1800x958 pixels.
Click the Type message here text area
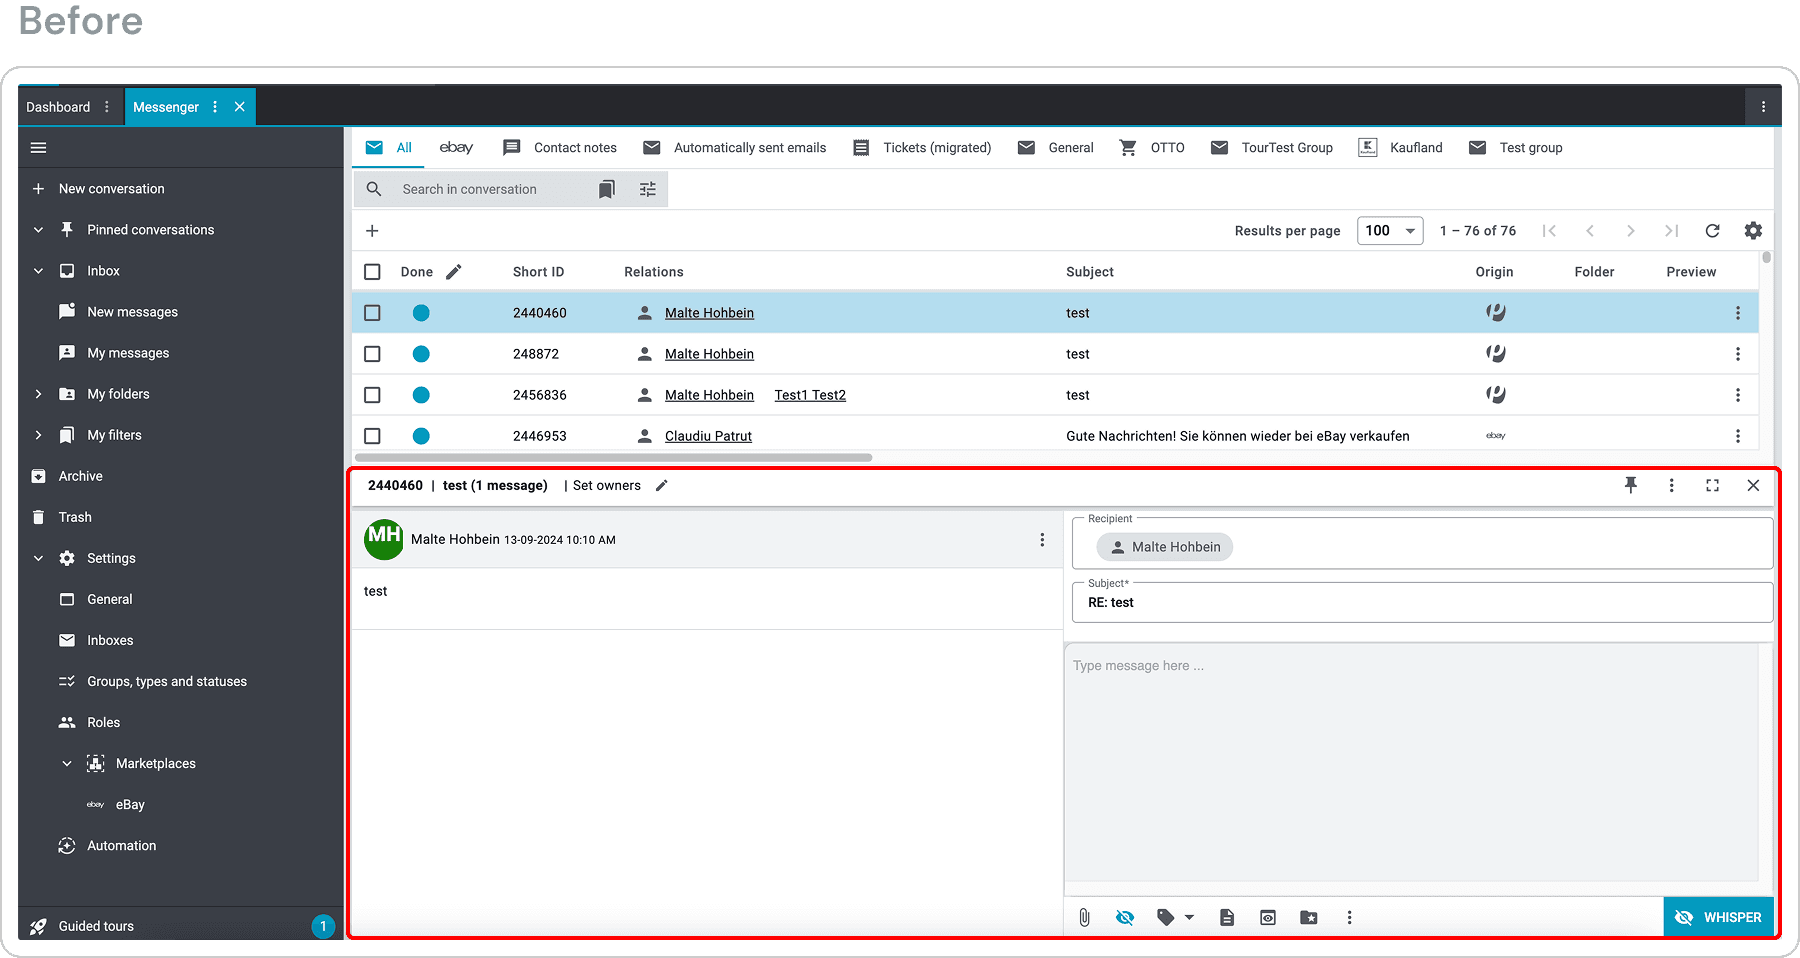pos(1411,762)
